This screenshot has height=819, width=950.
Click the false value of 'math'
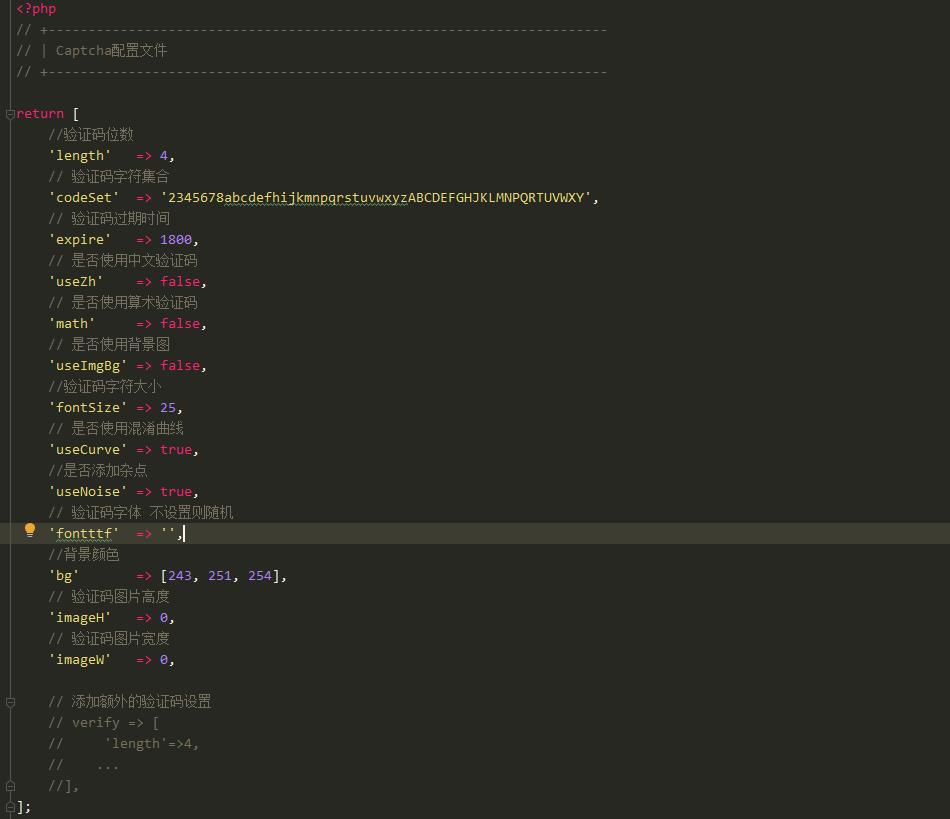coord(180,323)
